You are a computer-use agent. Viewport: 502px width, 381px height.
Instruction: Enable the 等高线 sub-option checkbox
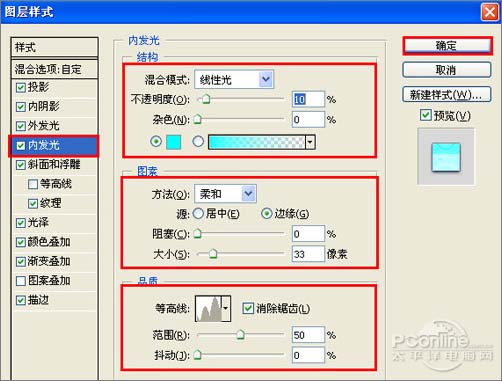click(33, 184)
